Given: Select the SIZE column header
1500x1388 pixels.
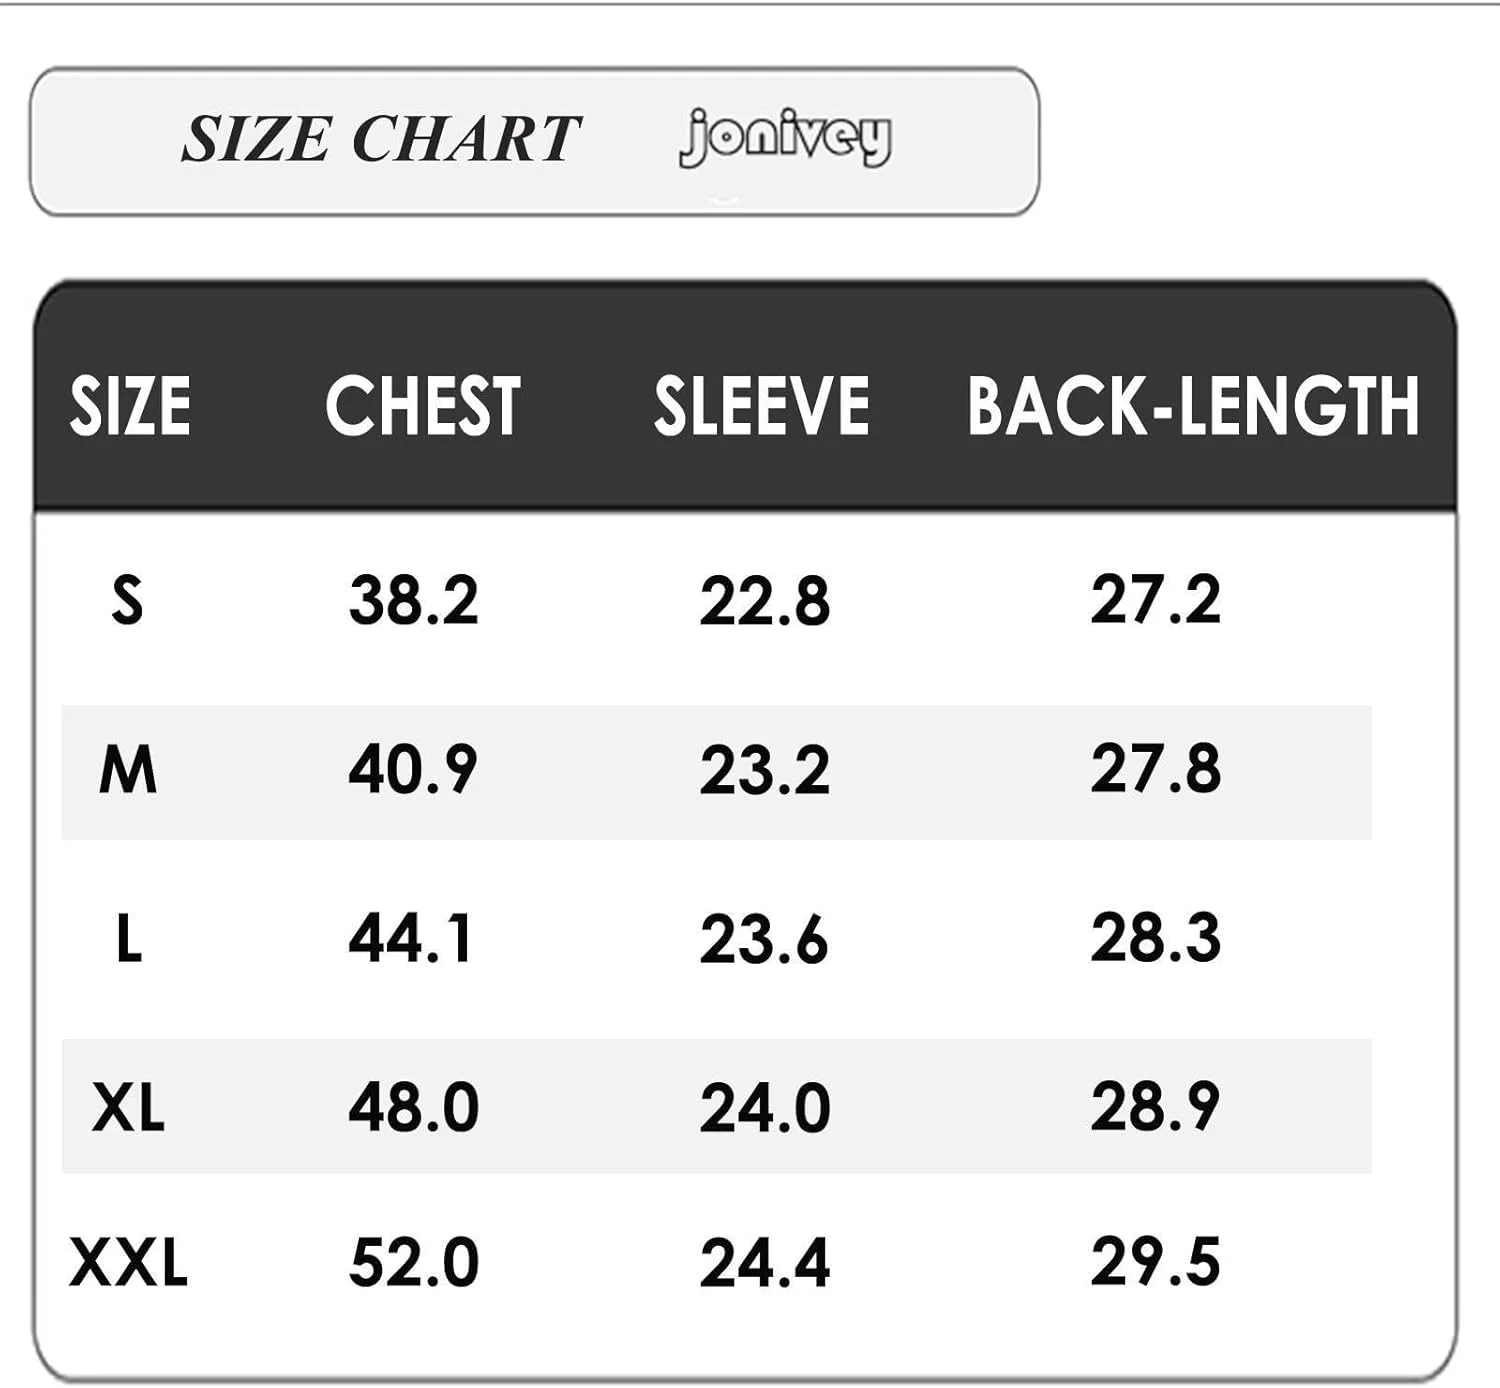Looking at the screenshot, I should click(x=130, y=406).
